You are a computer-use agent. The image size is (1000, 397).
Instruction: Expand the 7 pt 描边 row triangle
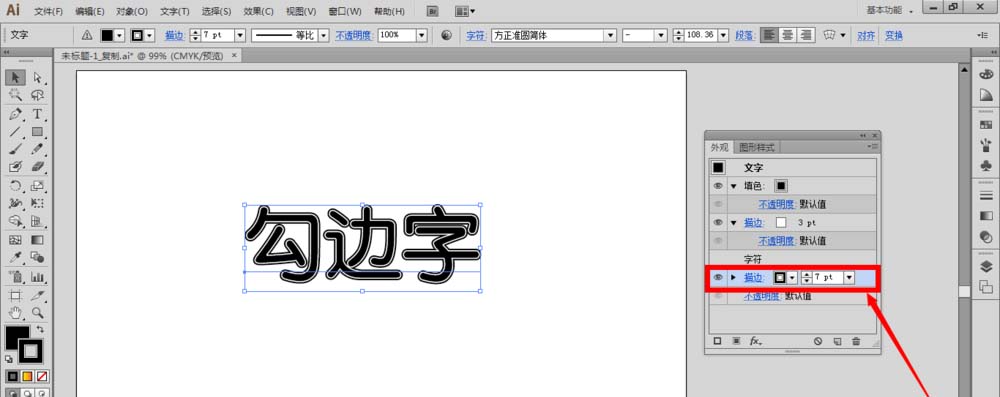click(733, 278)
